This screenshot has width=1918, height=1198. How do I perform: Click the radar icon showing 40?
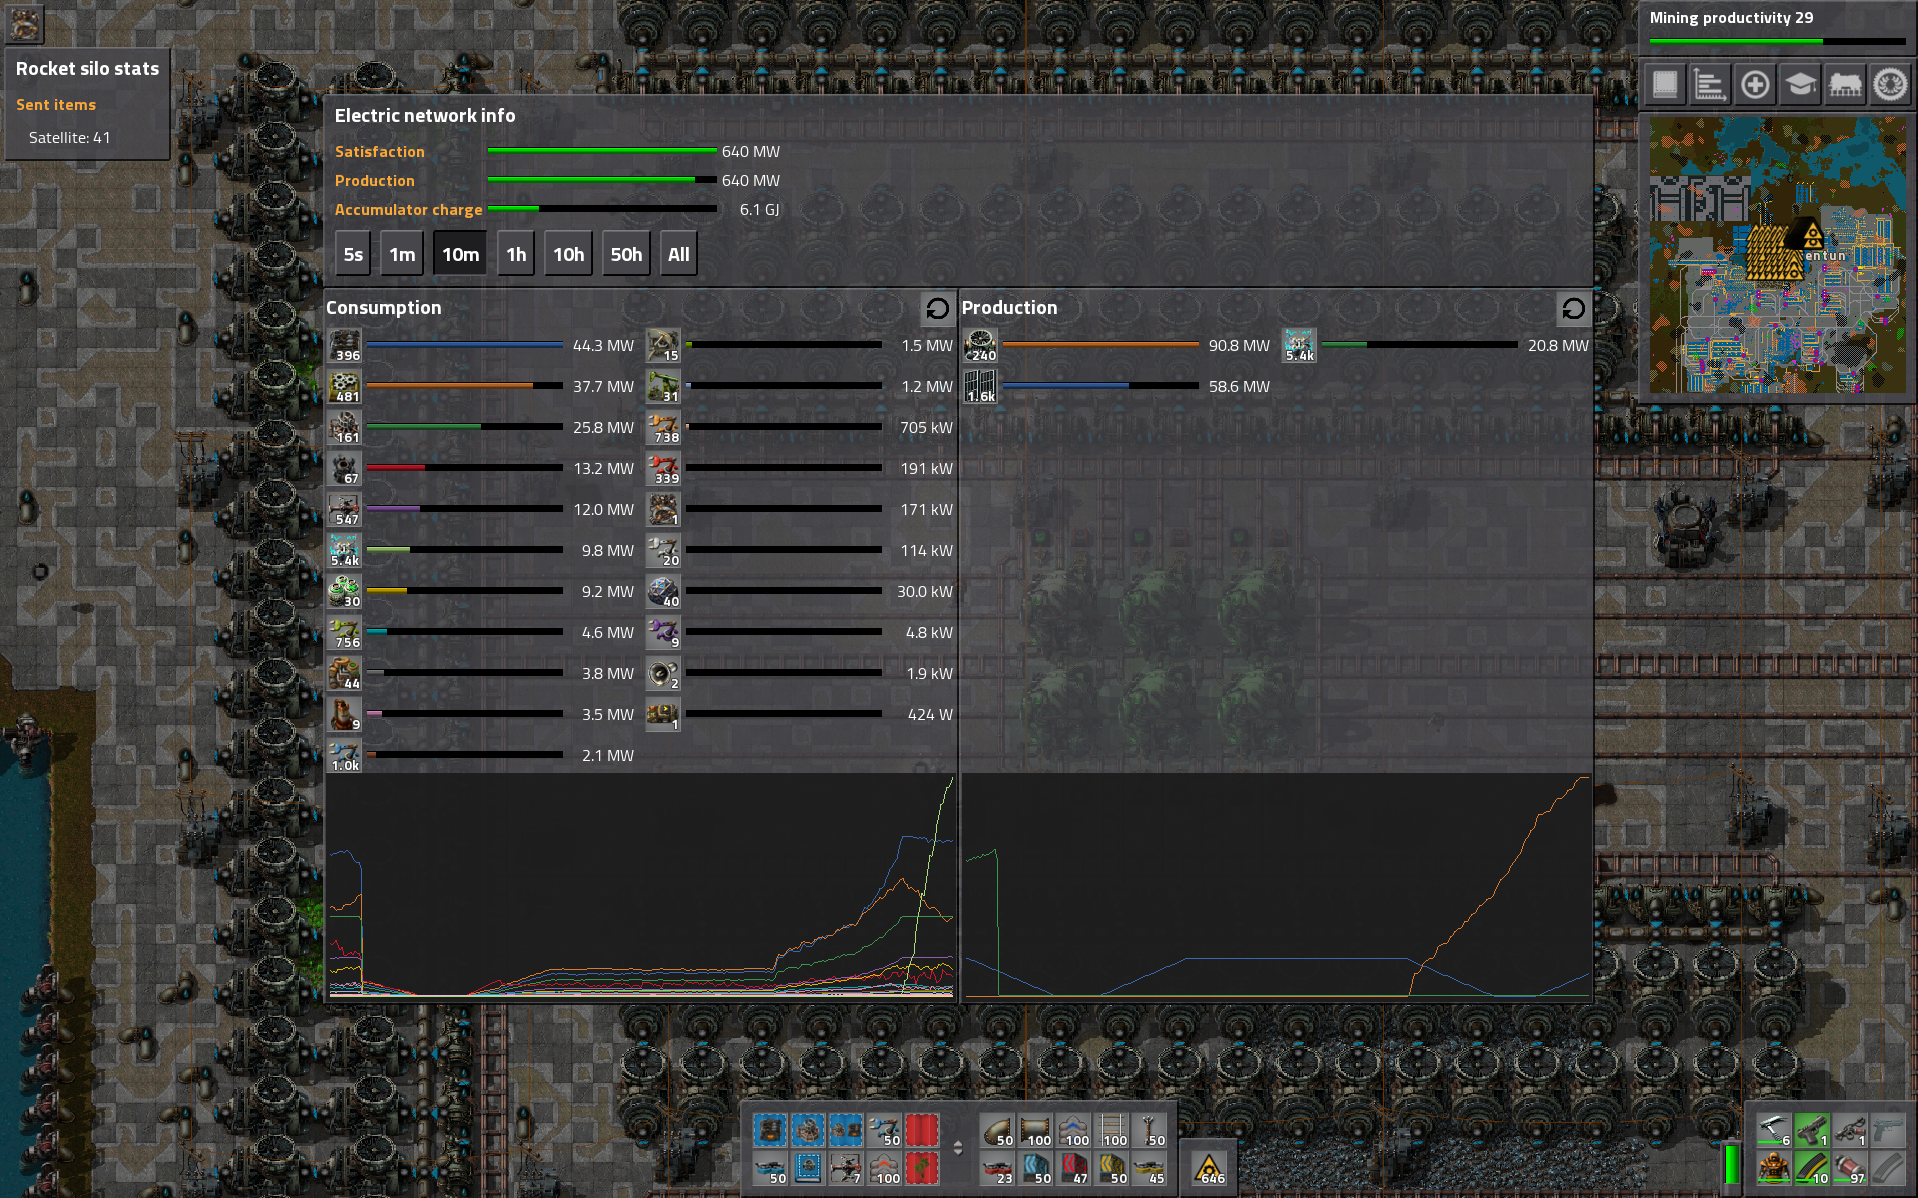coord(663,591)
